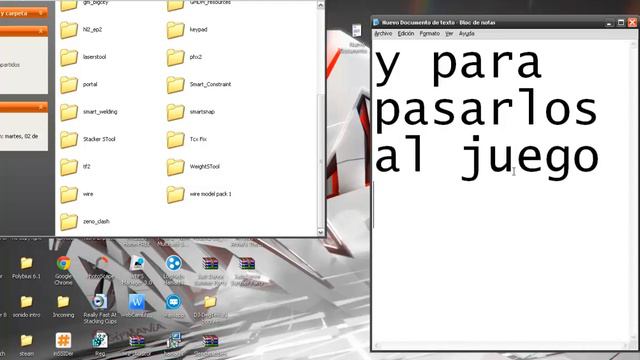Collapse the middle orange sidebar panel

point(41,31)
